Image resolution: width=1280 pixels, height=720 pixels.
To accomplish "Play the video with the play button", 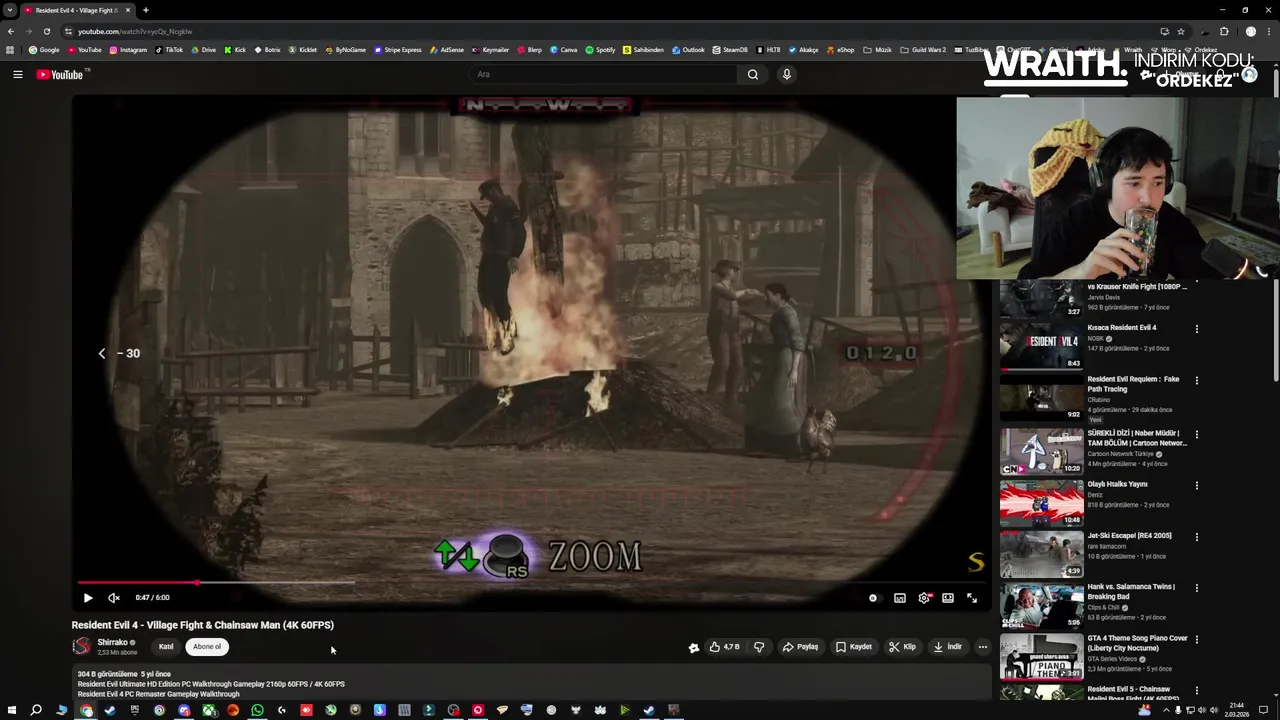I will pos(88,598).
